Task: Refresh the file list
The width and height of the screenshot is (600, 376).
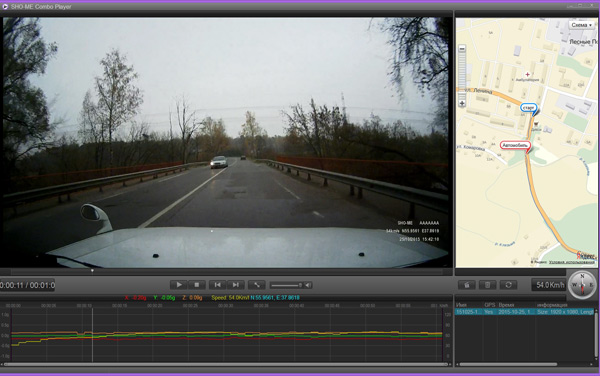Action: pos(508,285)
